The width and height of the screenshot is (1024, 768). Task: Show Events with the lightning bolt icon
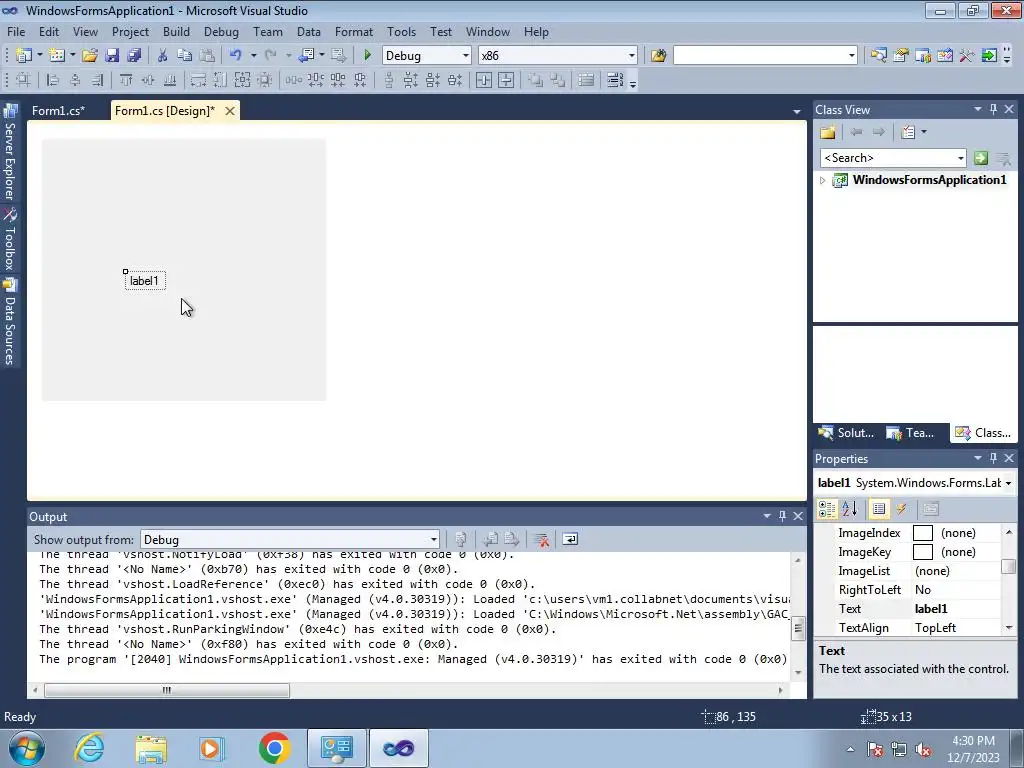click(901, 509)
